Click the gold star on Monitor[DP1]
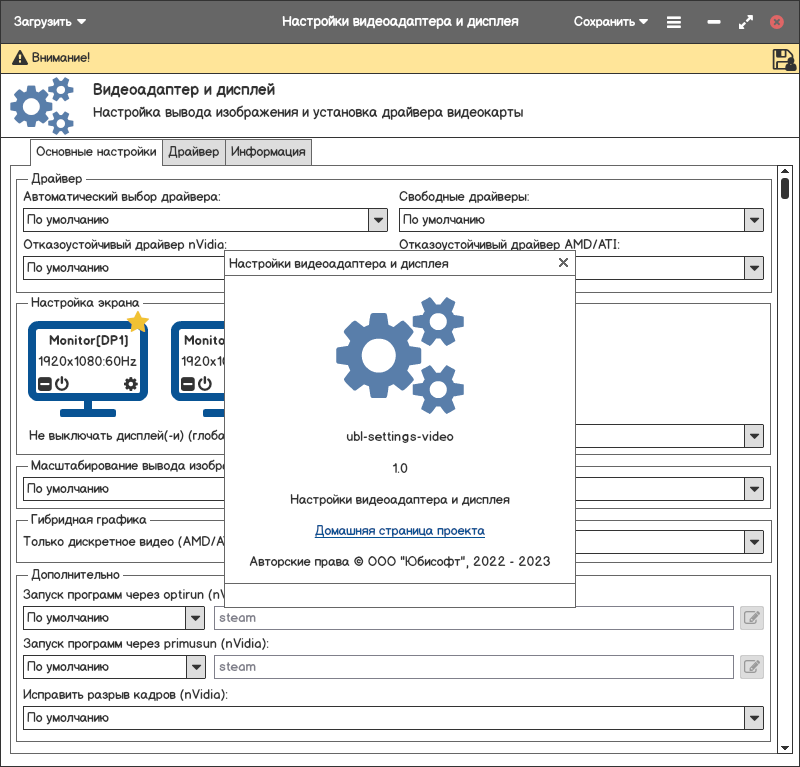Viewport: 800px width, 767px height. point(138,321)
